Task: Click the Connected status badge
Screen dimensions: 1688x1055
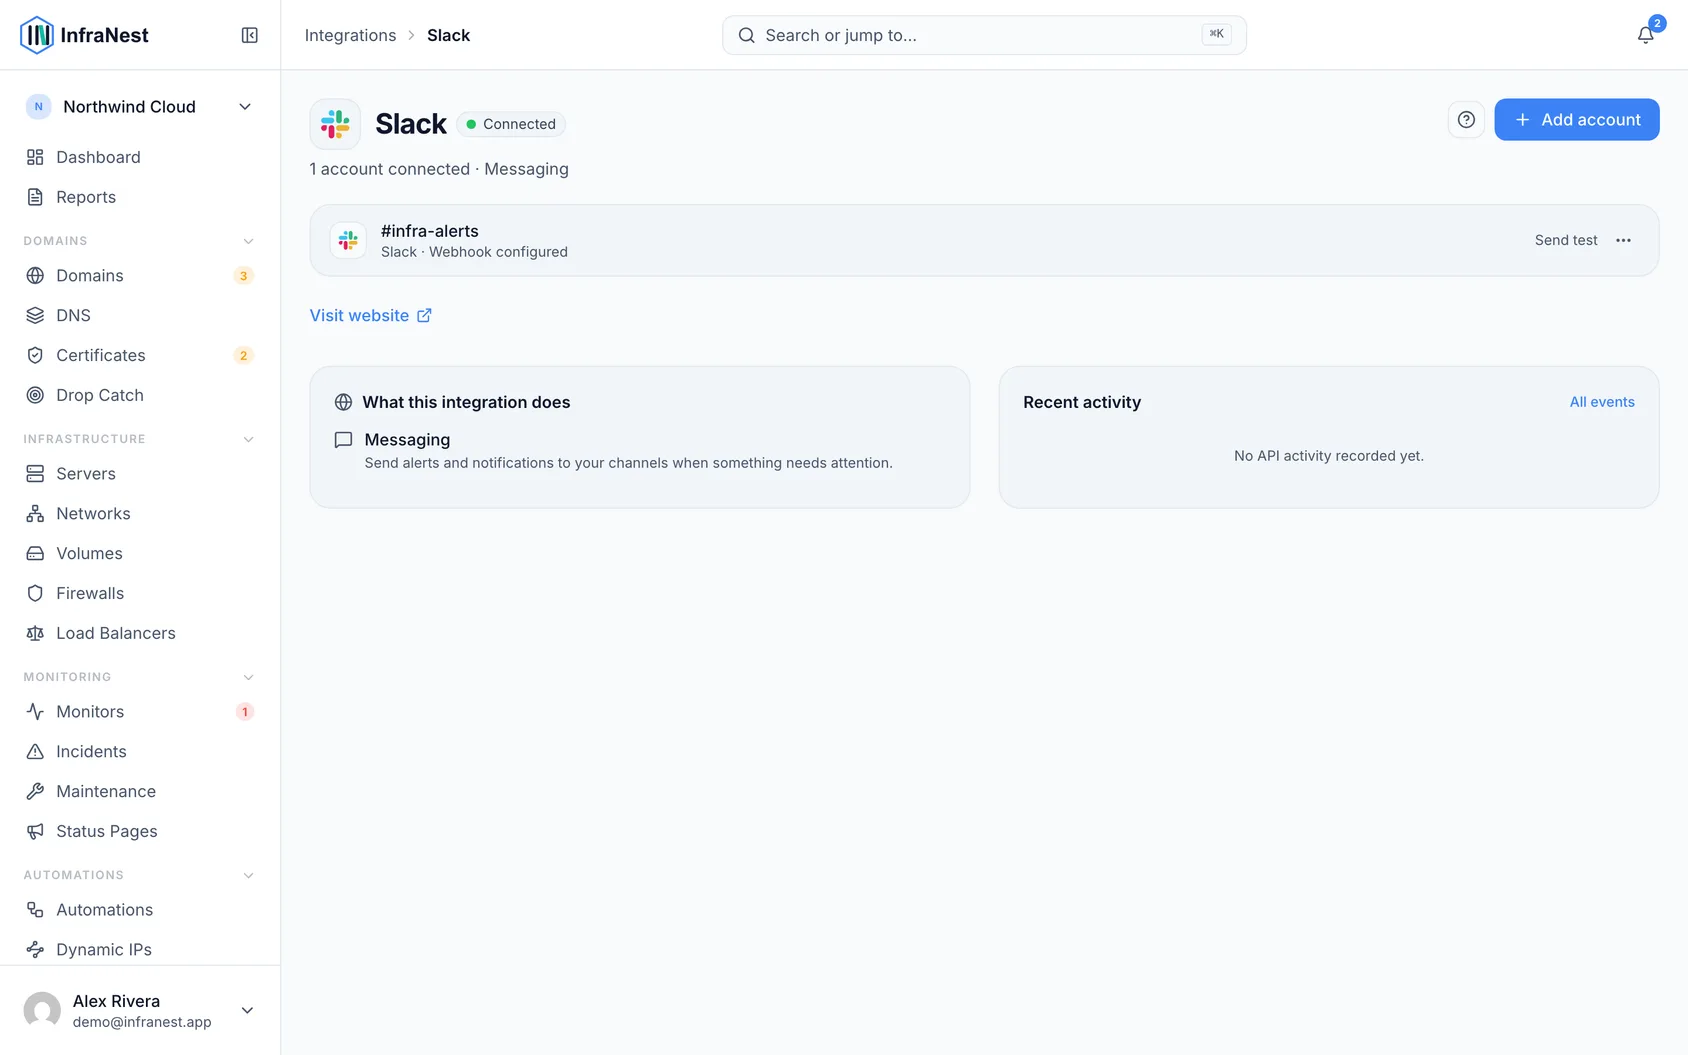Action: coord(511,124)
